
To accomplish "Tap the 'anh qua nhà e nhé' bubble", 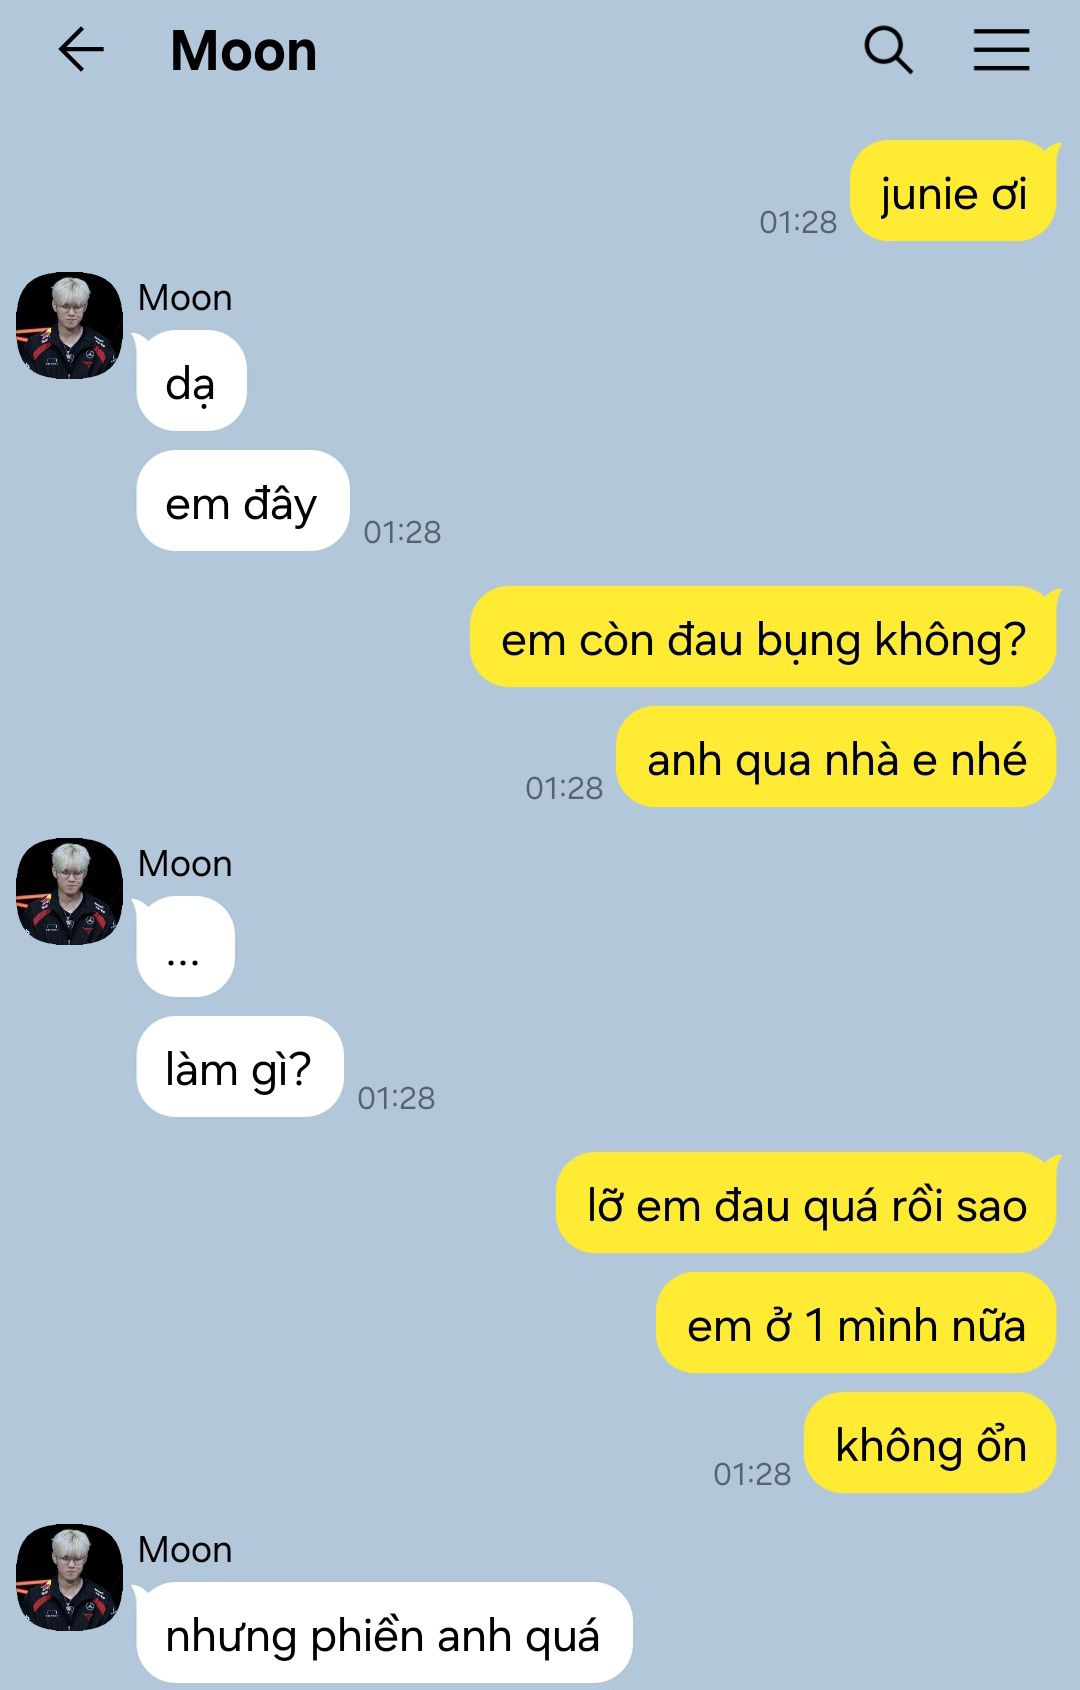I will click(x=836, y=757).
